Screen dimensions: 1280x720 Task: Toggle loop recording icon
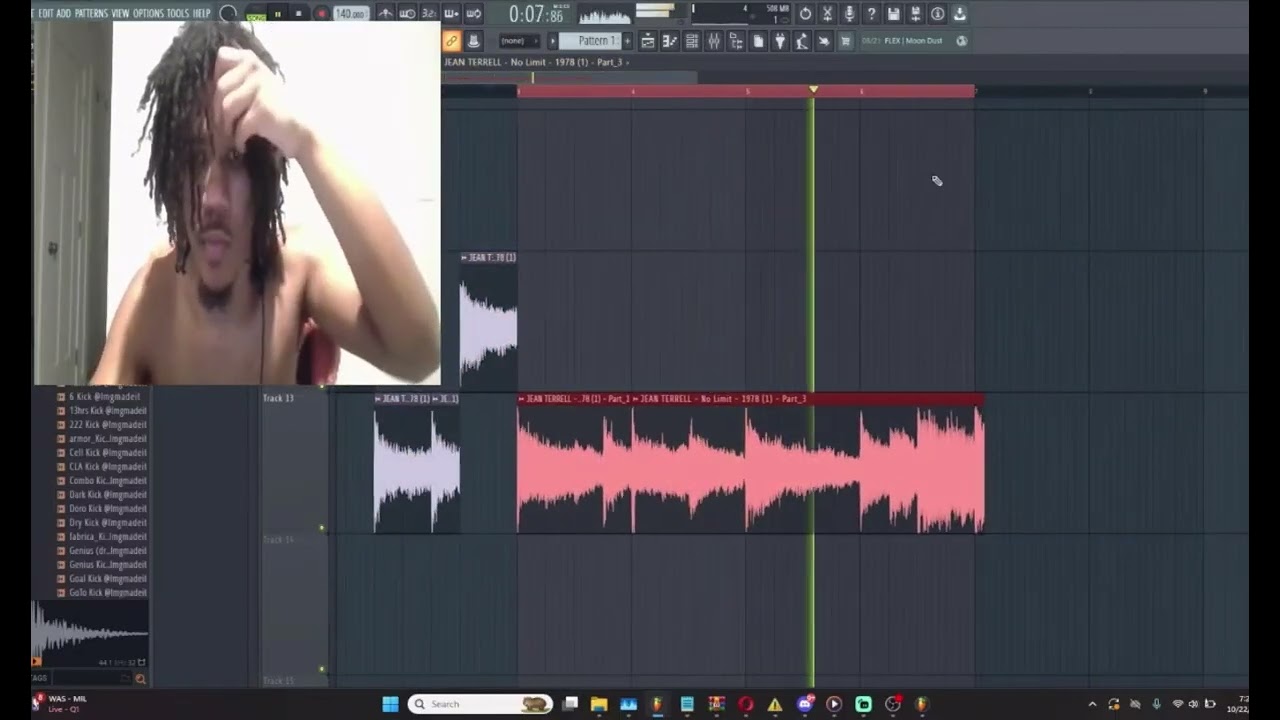(x=473, y=14)
